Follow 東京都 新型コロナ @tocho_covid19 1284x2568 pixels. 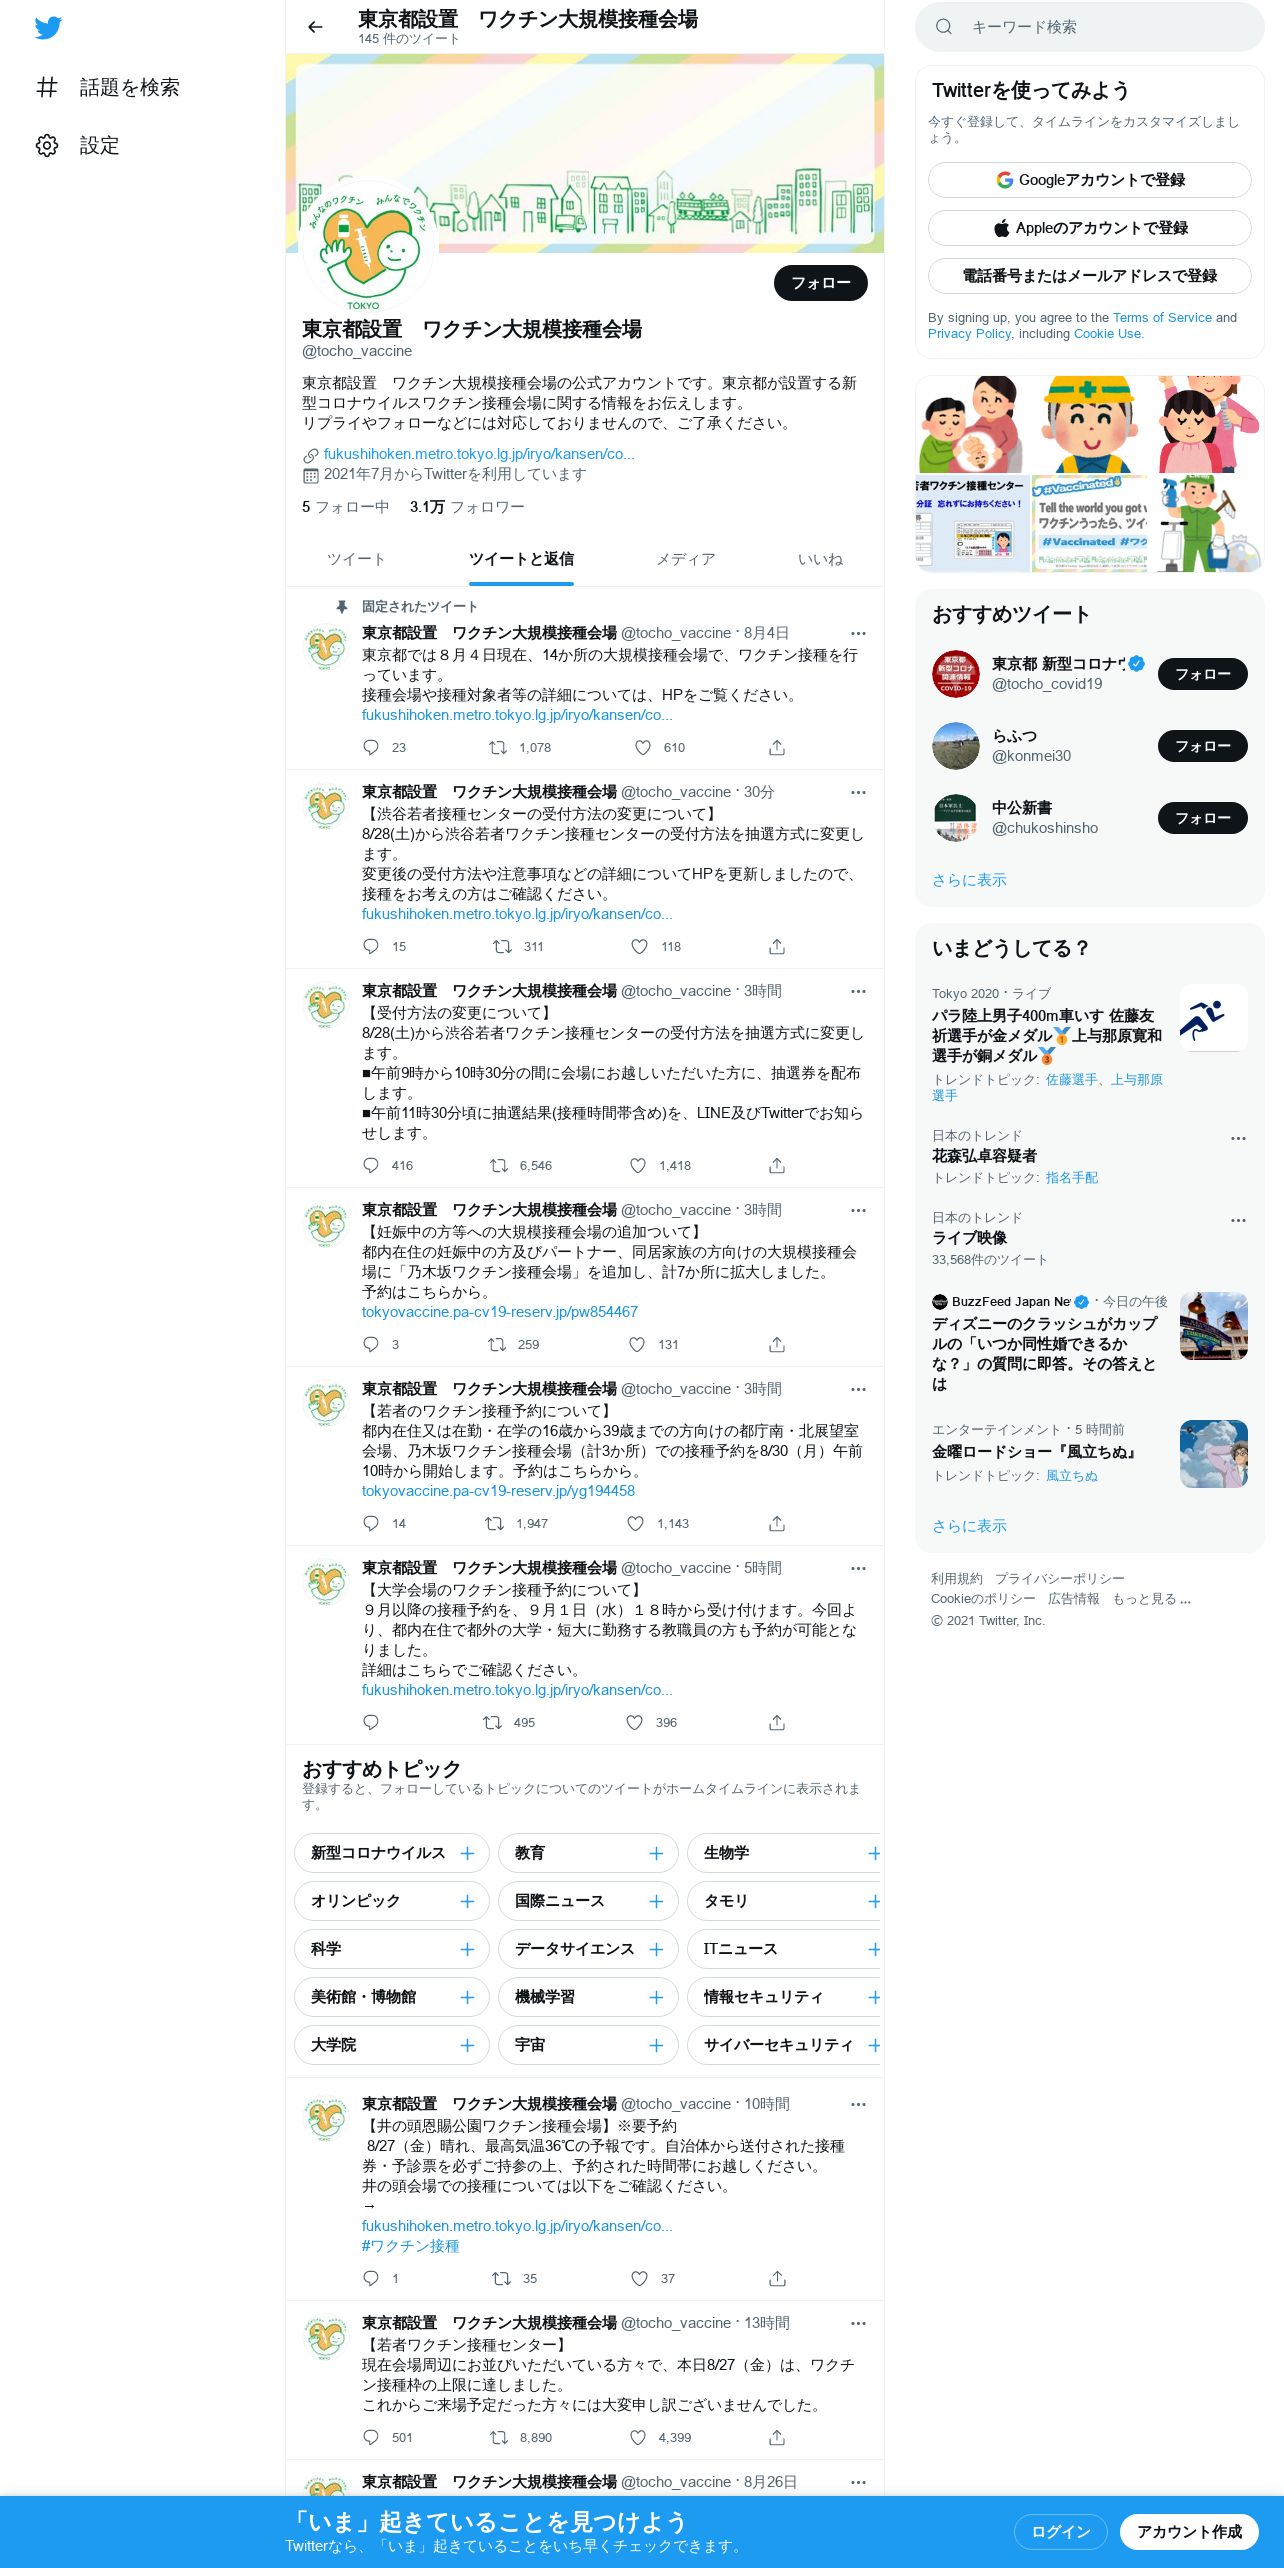point(1203,674)
